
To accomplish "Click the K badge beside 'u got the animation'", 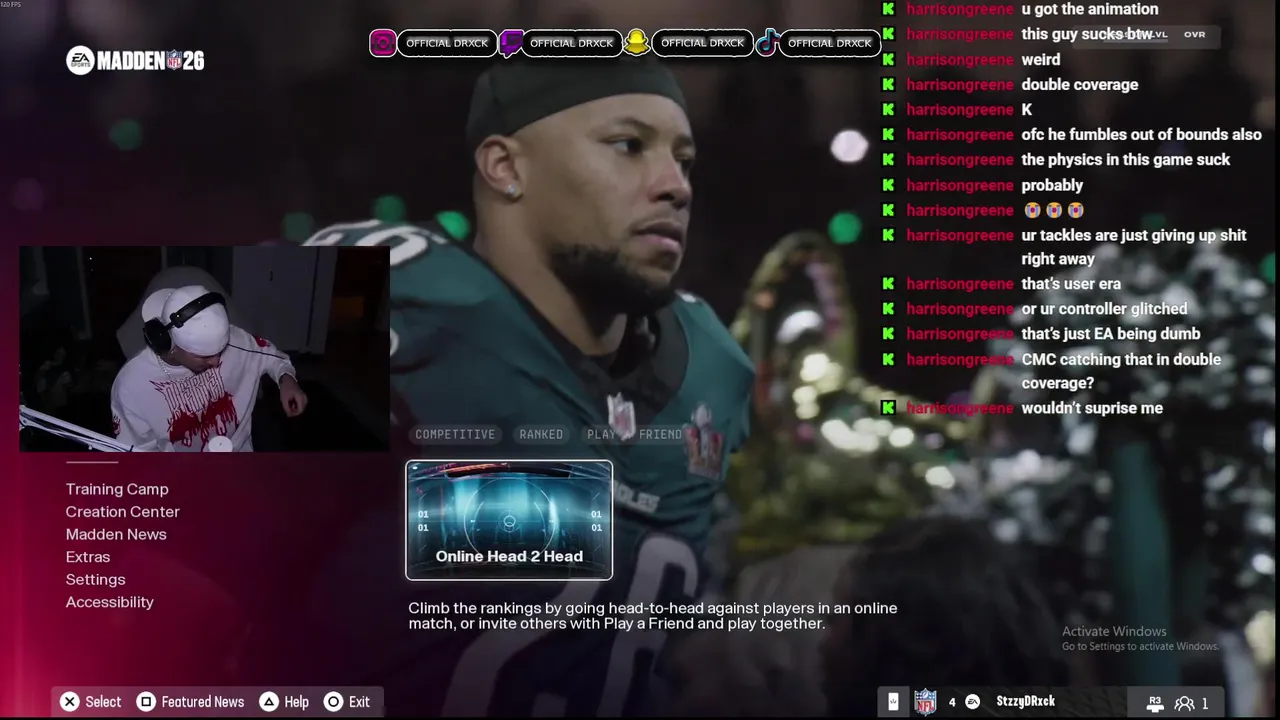I will click(888, 9).
